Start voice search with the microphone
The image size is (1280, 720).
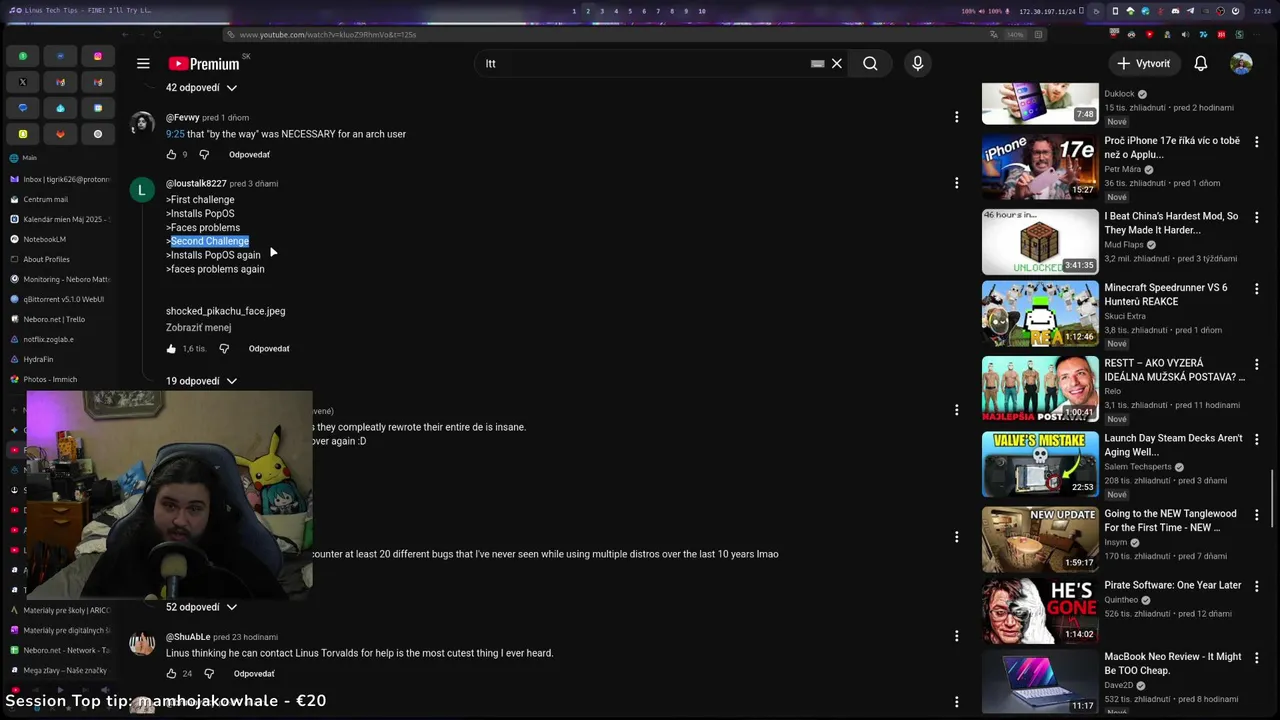pyautogui.click(x=917, y=63)
